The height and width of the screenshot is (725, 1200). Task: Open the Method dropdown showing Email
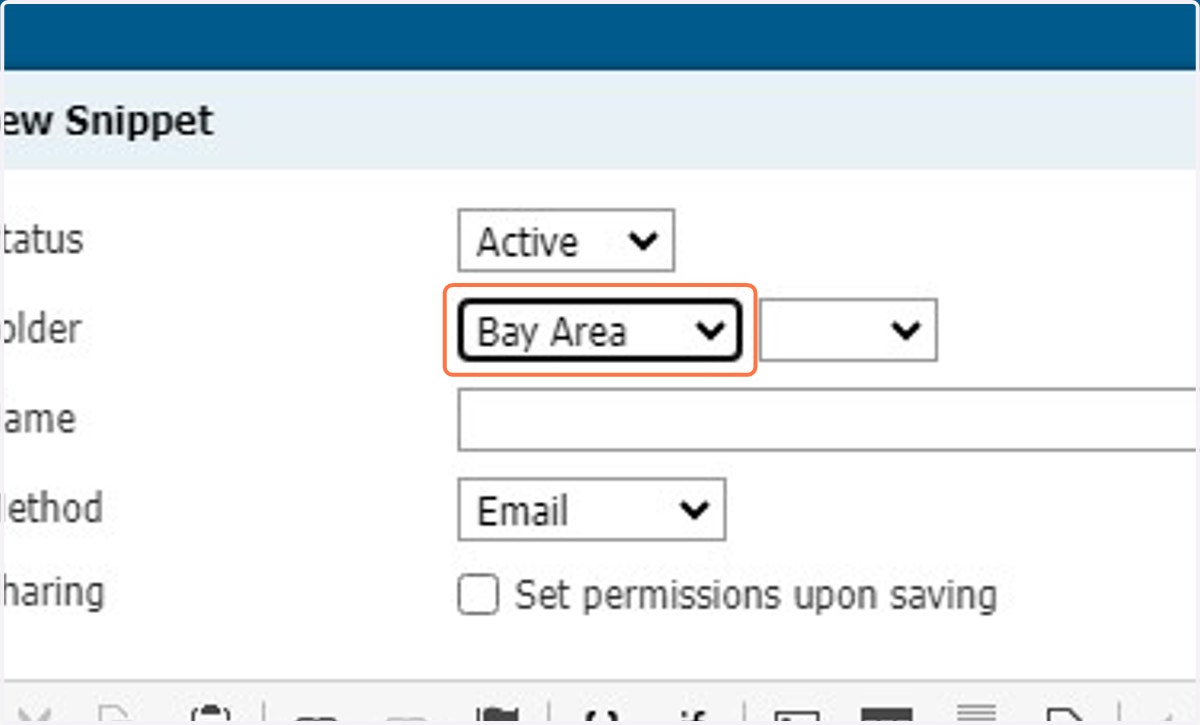pyautogui.click(x=591, y=510)
